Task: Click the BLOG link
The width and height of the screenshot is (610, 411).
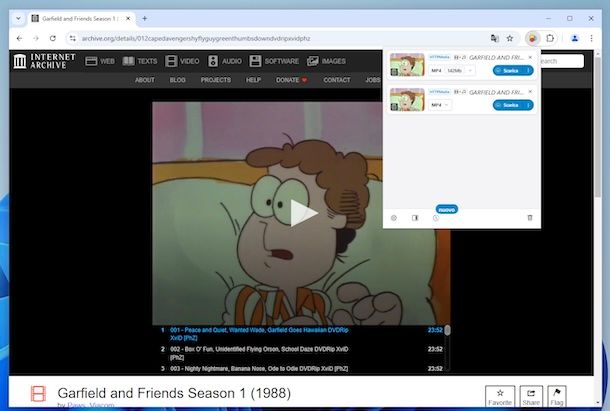Action: tap(177, 80)
